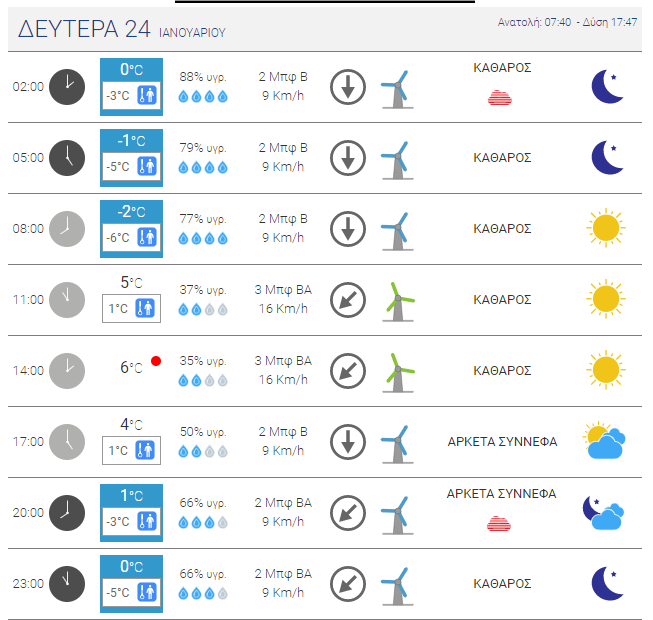Click the cloudy sun icon at 17:00
Image resolution: width=653 pixels, height=620 pixels.
605,441
